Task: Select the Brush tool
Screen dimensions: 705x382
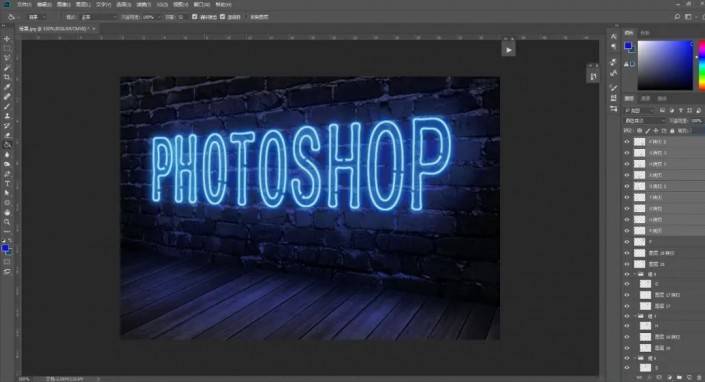Action: point(7,107)
